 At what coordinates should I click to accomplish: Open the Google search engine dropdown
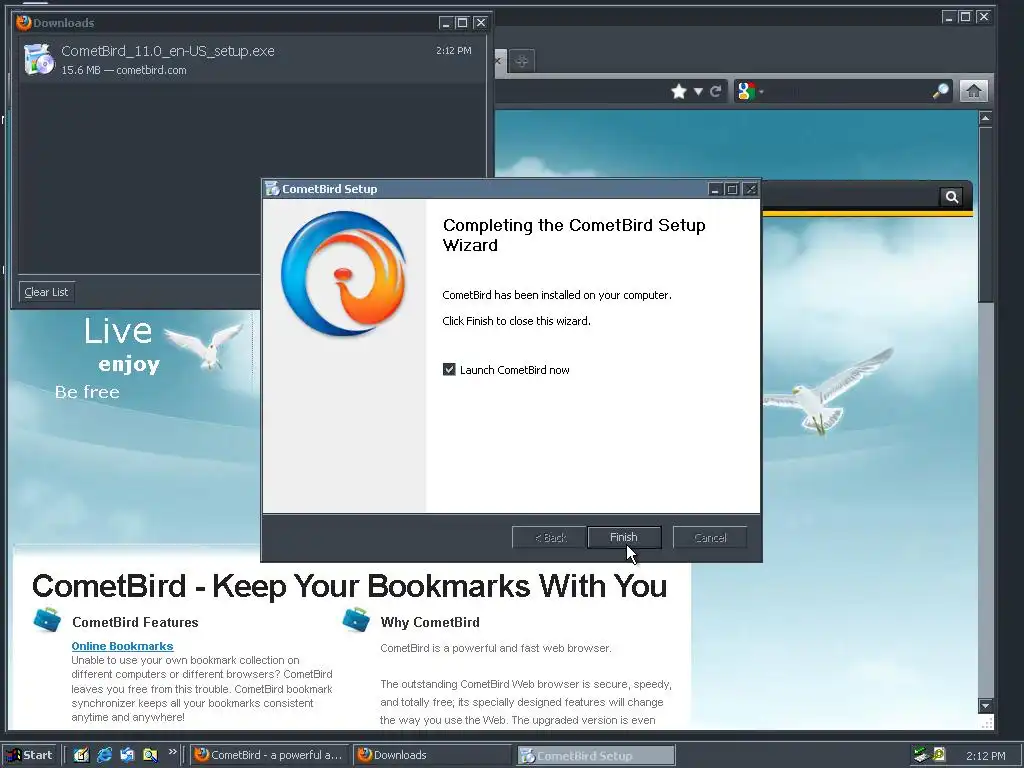pos(750,91)
